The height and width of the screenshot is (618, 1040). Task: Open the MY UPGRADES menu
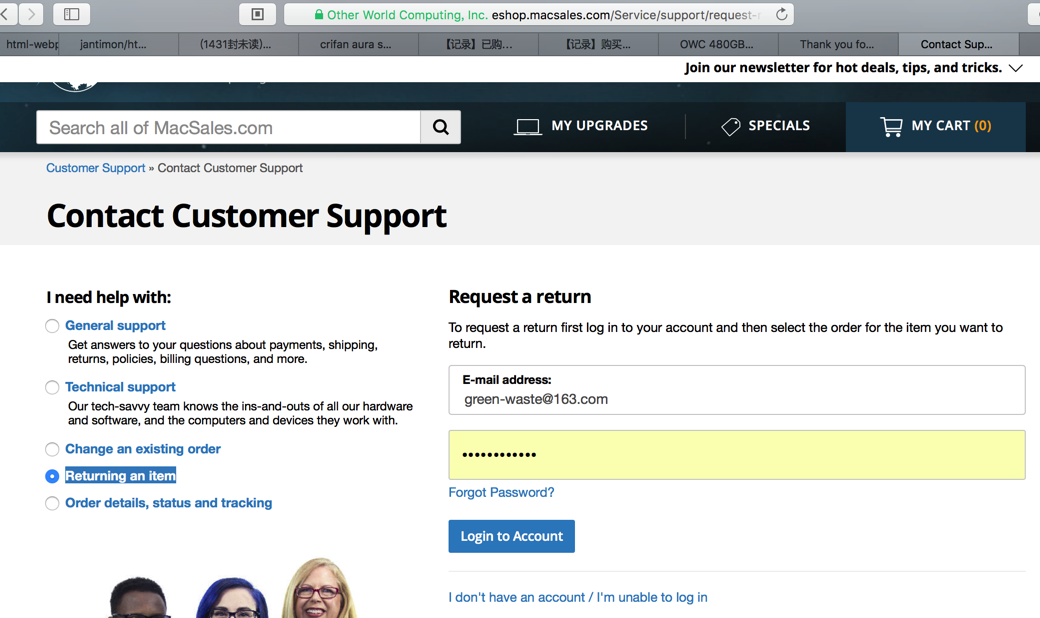[x=580, y=126]
